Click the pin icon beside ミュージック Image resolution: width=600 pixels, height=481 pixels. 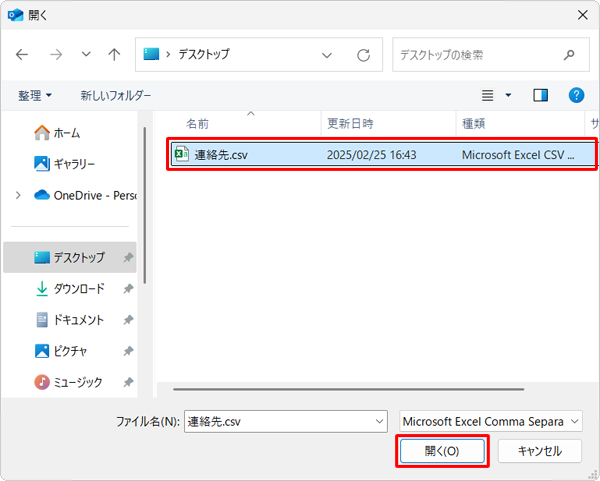click(x=128, y=382)
